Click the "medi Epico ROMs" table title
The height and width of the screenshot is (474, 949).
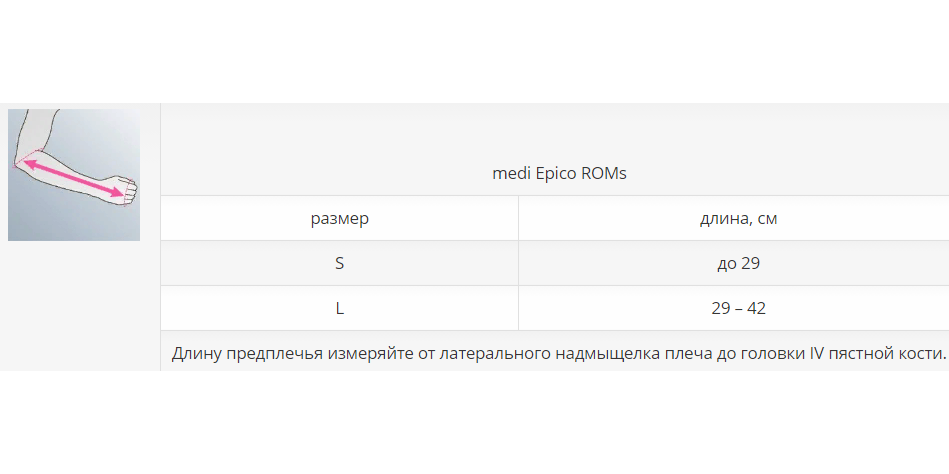pyautogui.click(x=559, y=173)
